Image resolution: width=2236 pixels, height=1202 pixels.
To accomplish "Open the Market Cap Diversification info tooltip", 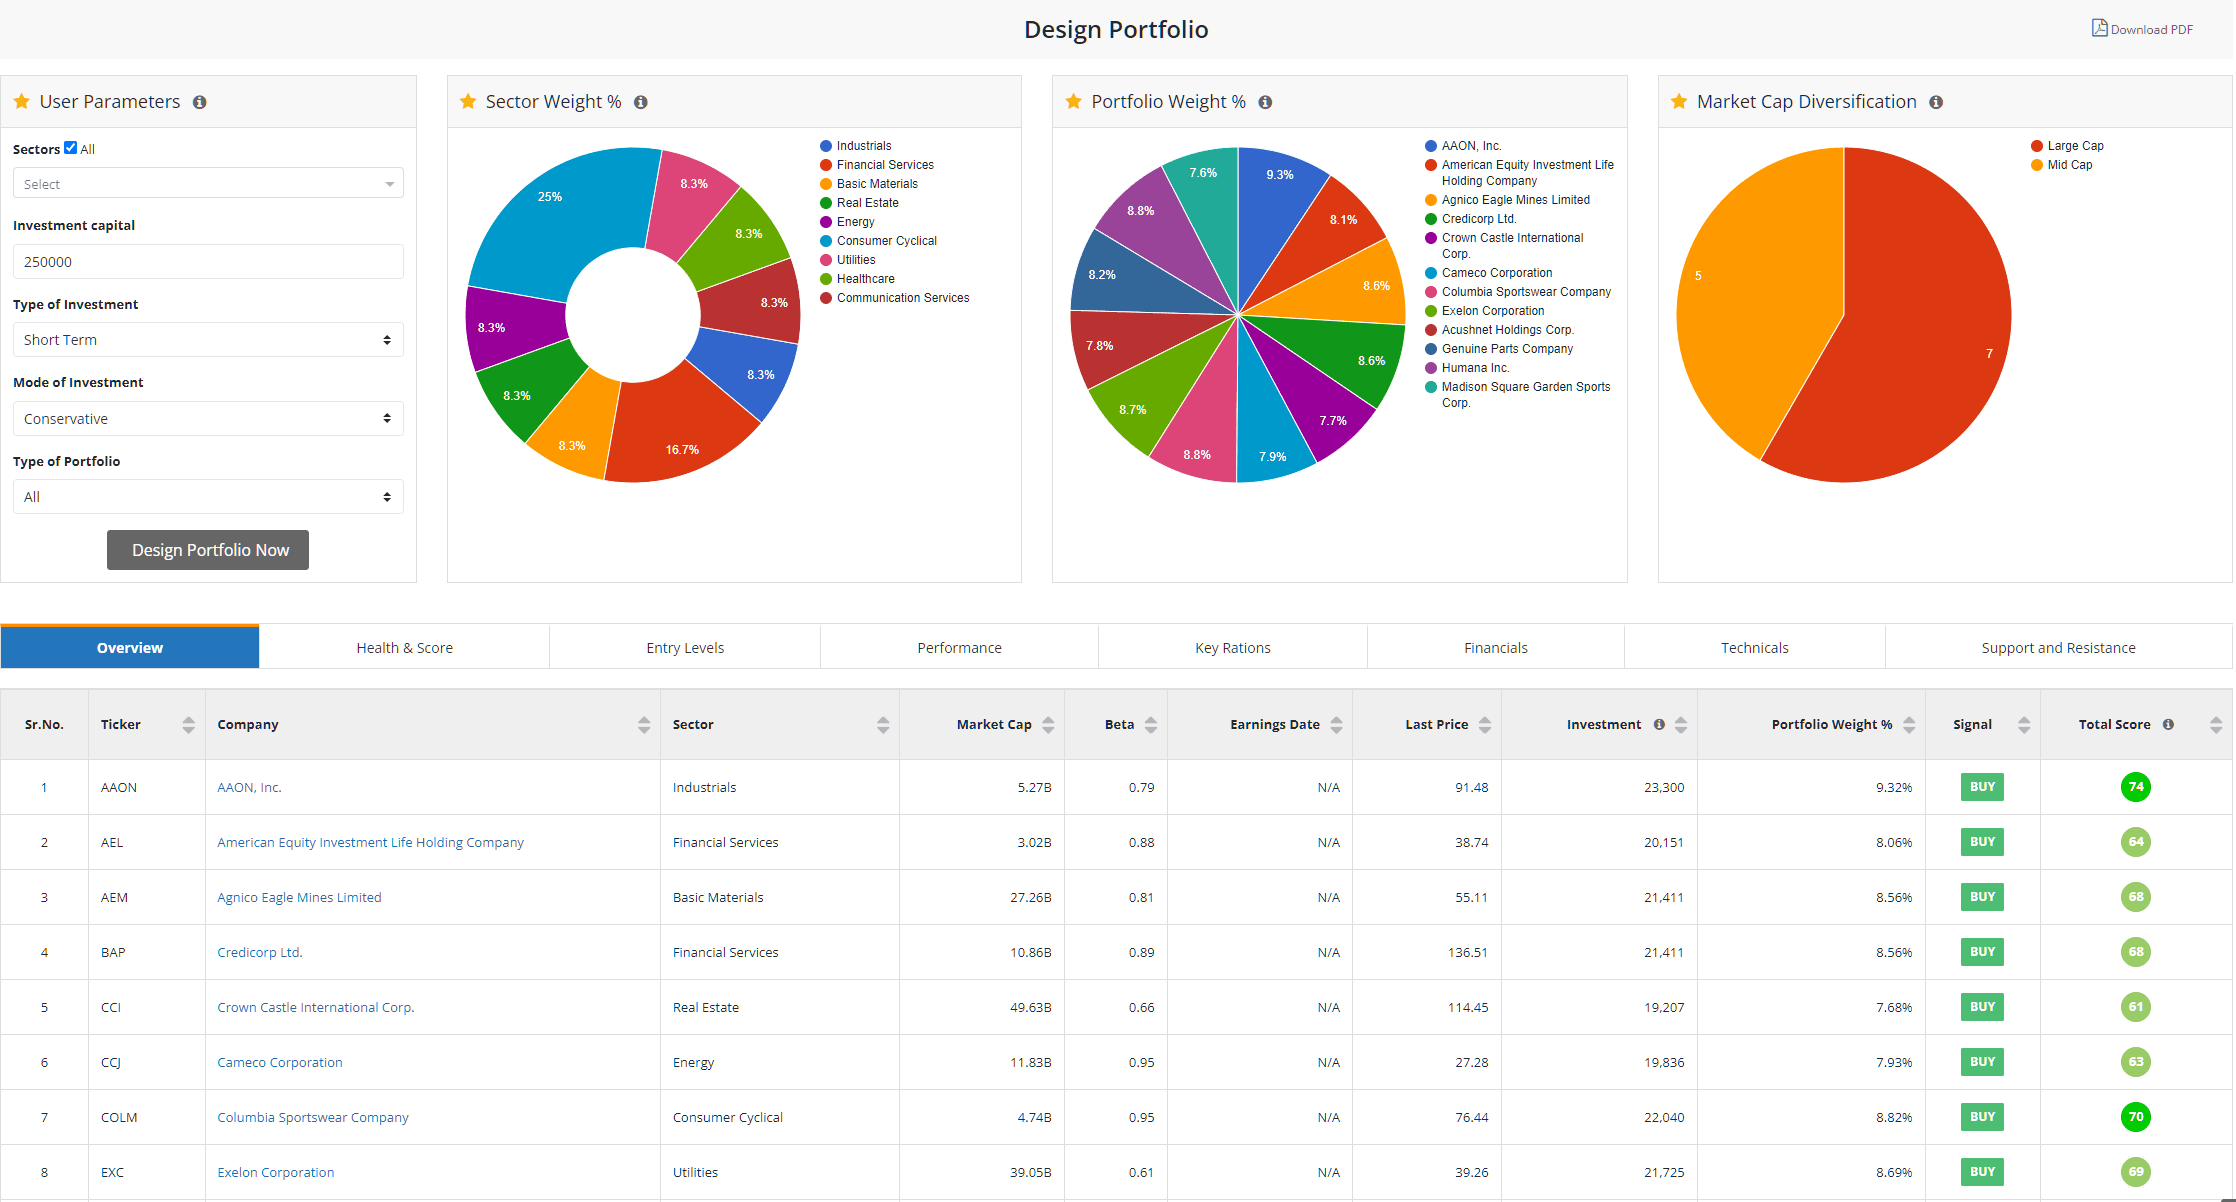I will click(1937, 102).
